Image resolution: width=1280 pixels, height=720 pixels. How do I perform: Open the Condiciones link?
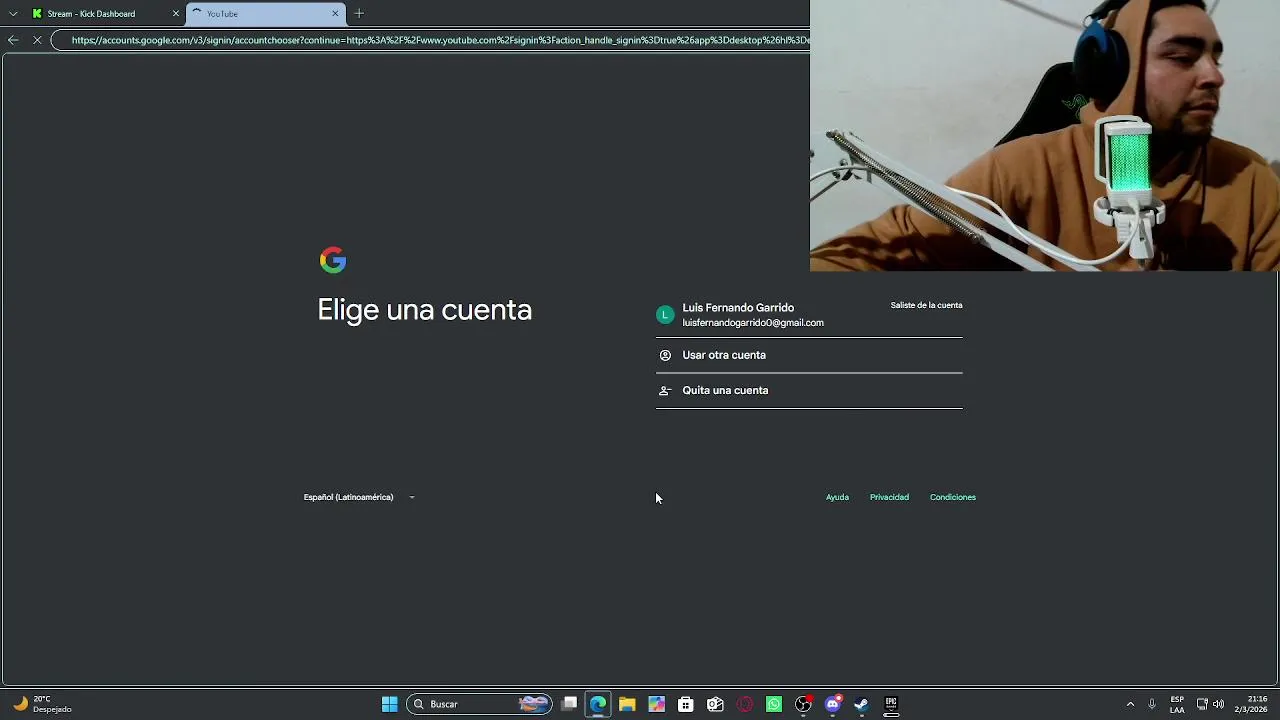click(953, 497)
